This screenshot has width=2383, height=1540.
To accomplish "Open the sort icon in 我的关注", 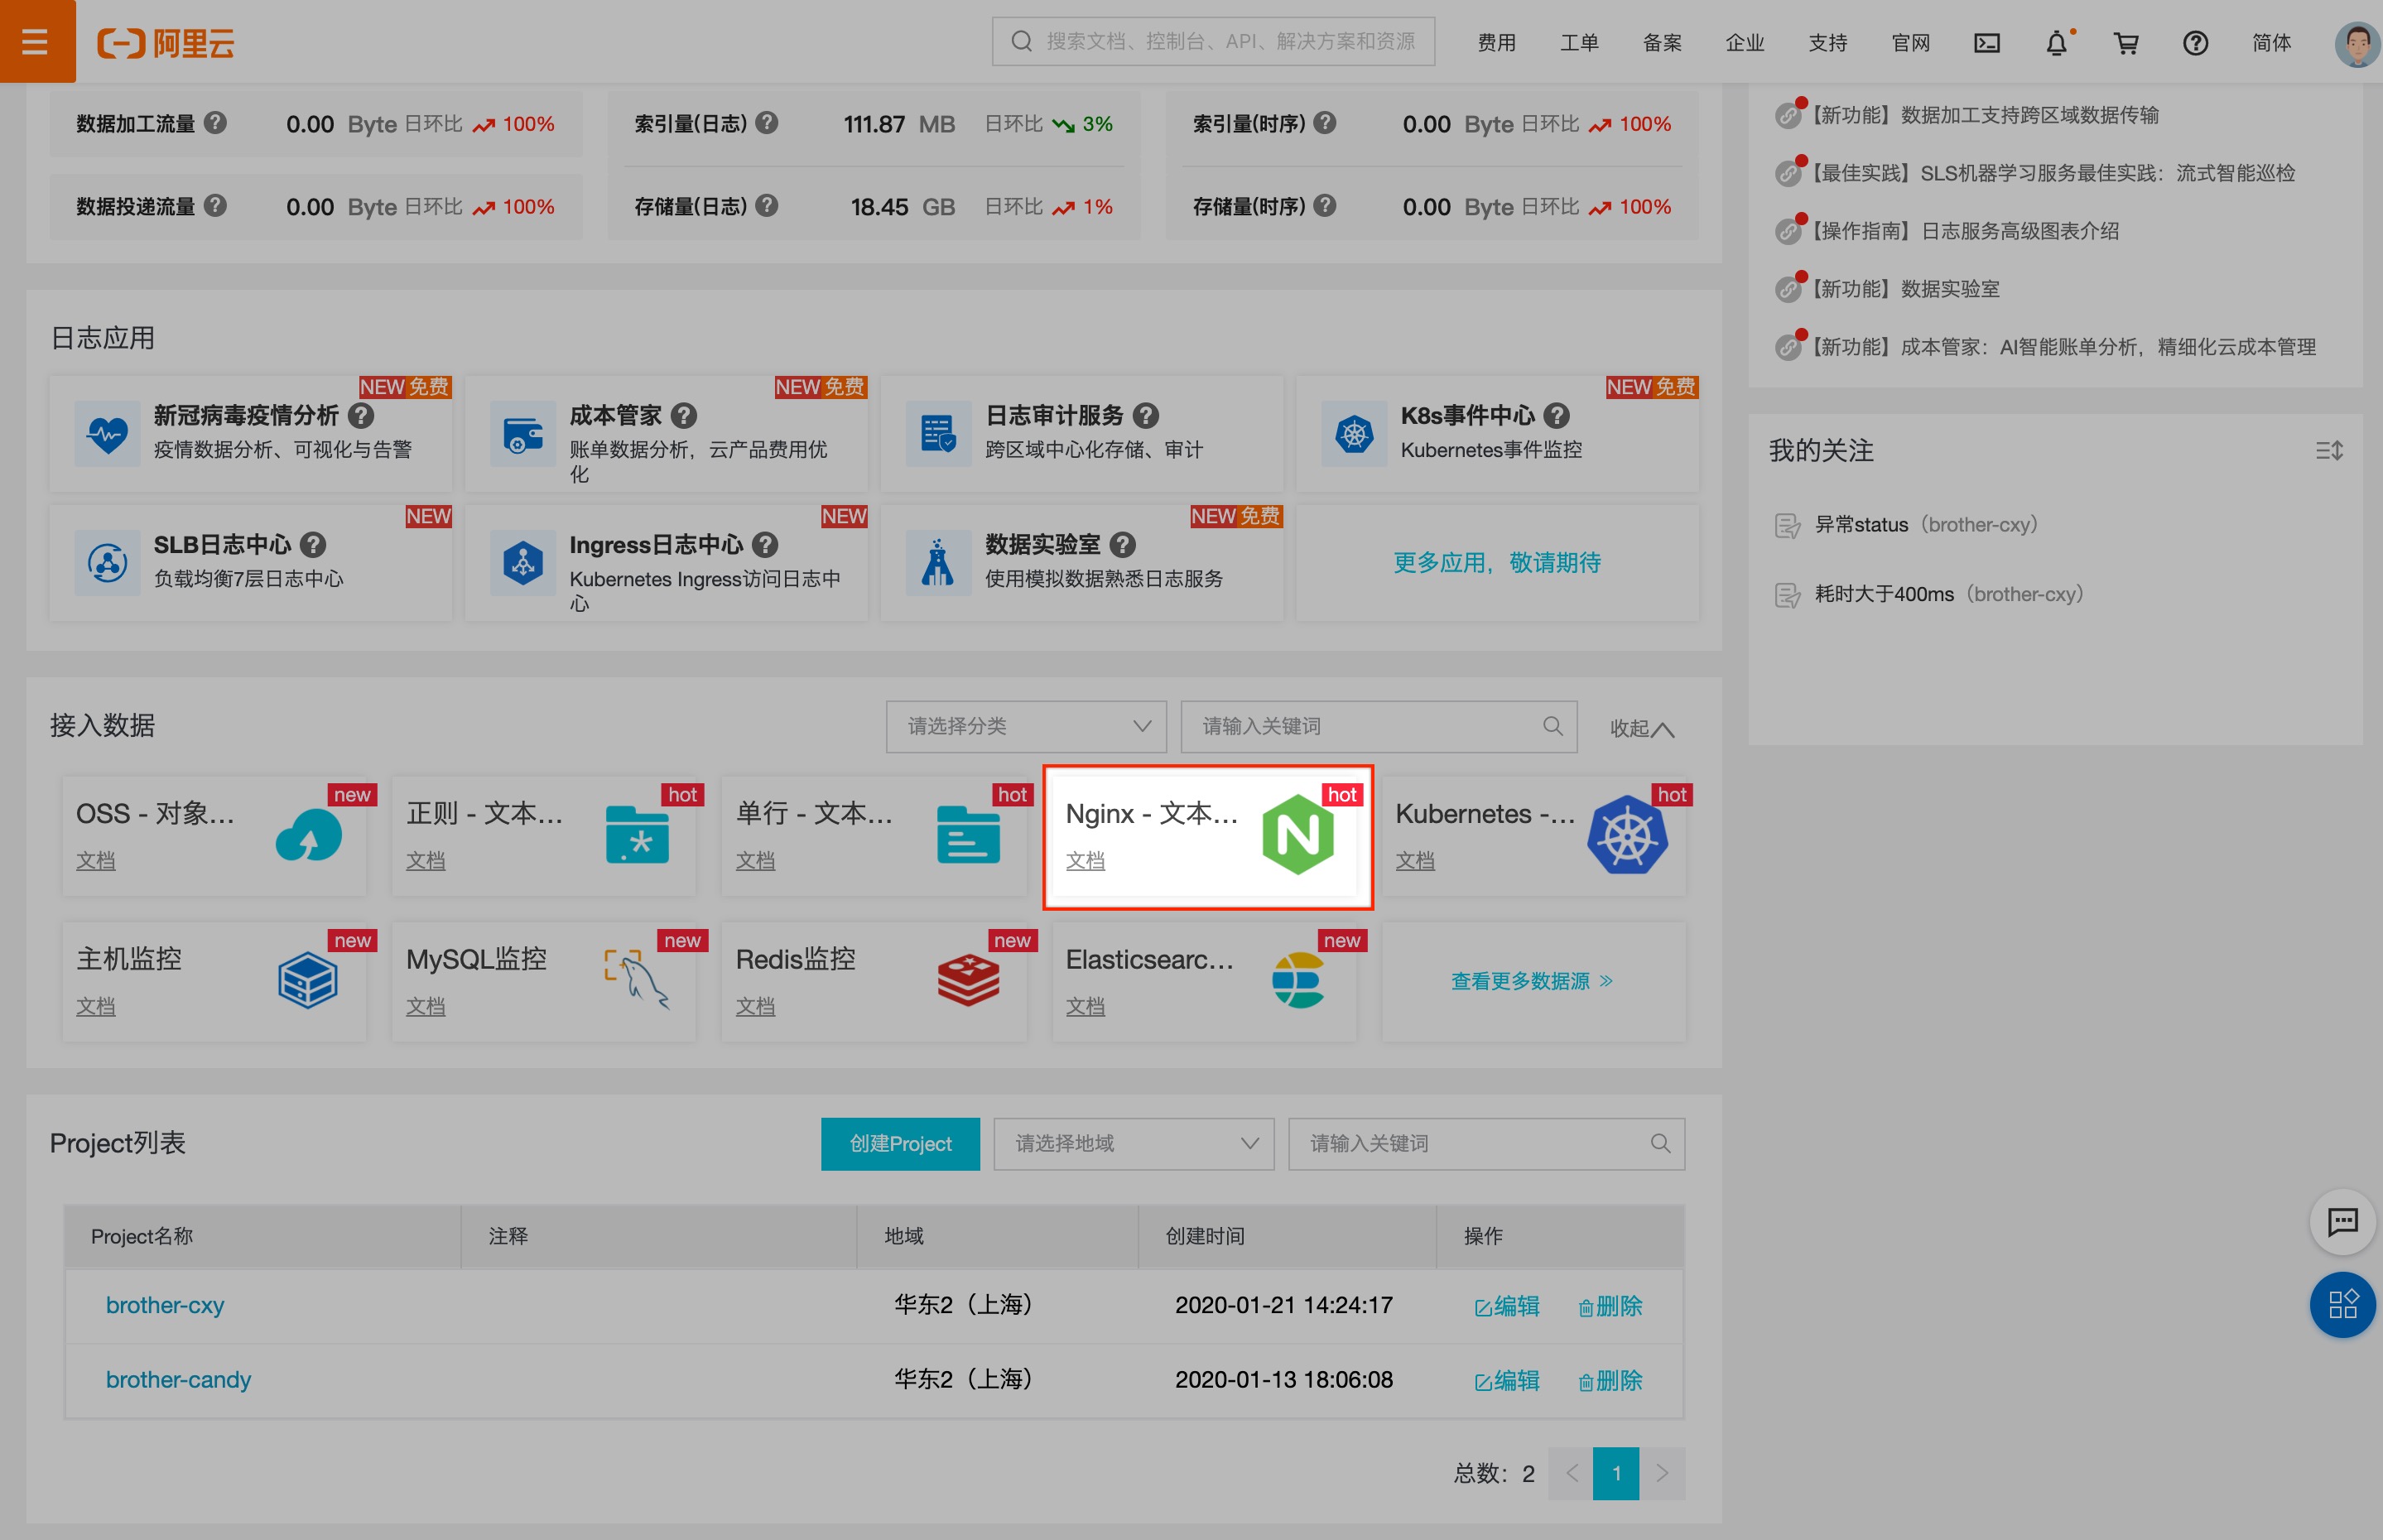I will (2329, 450).
